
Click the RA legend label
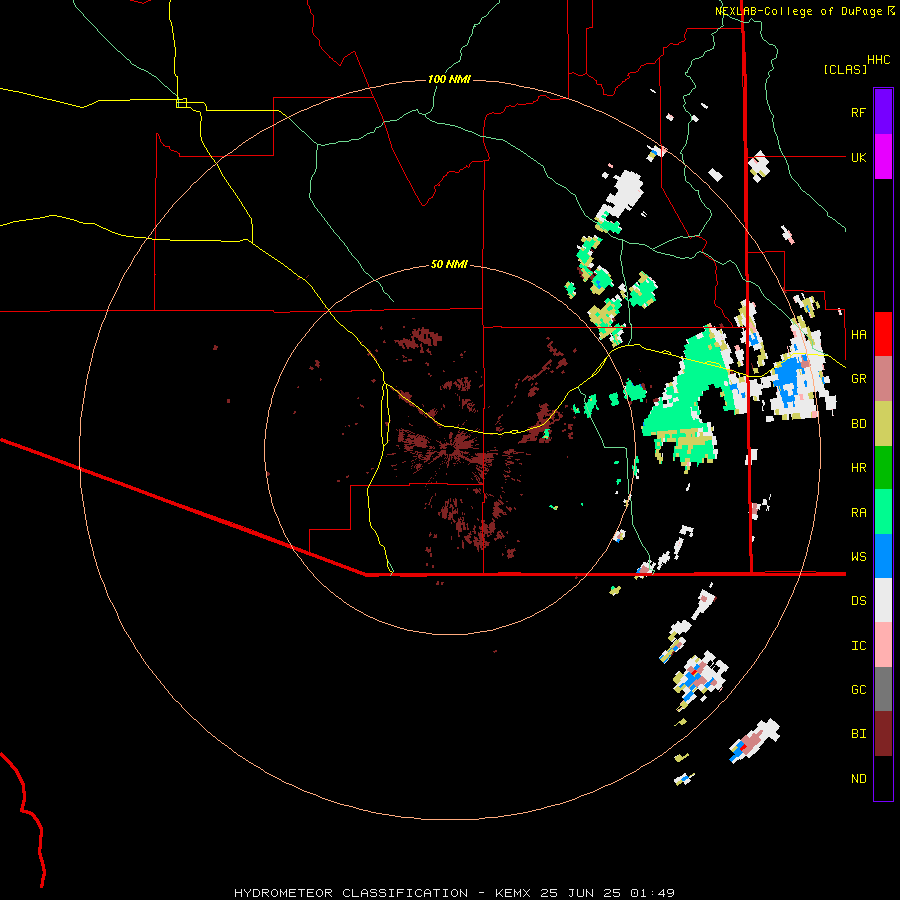coord(858,513)
